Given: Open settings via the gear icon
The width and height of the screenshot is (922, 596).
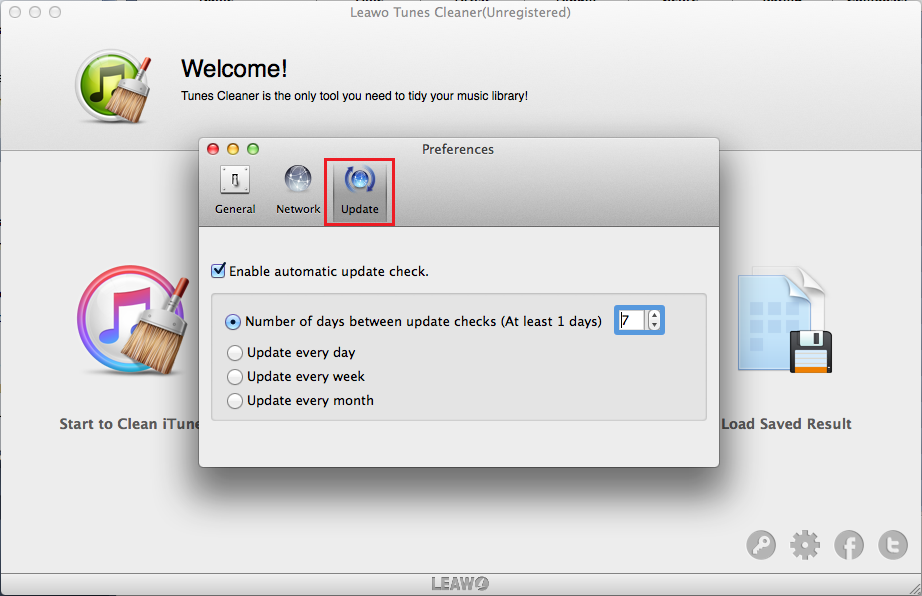Looking at the screenshot, I should coord(805,545).
